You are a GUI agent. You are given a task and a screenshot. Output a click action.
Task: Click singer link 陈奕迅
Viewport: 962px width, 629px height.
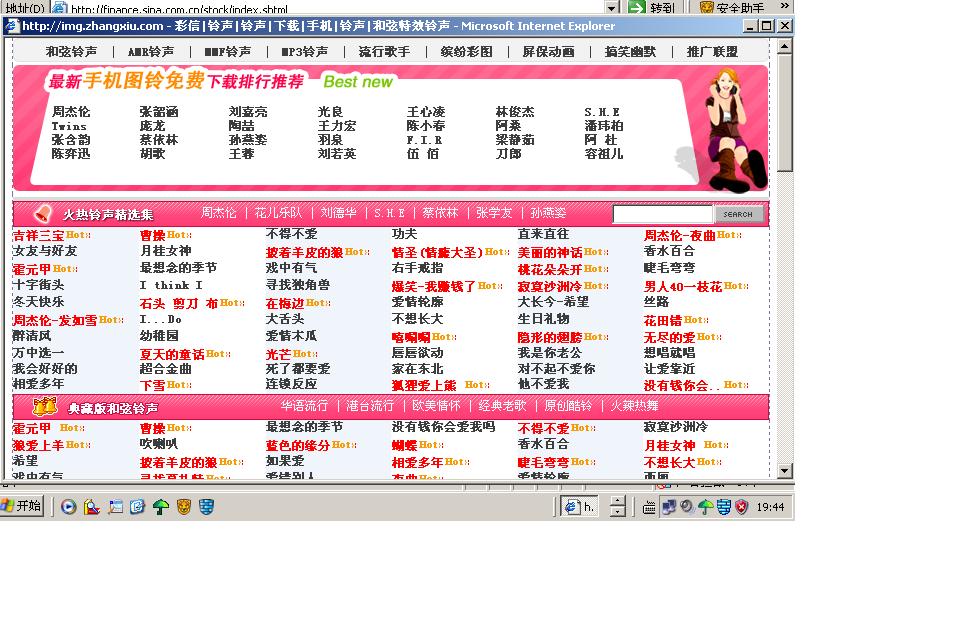pos(71,153)
